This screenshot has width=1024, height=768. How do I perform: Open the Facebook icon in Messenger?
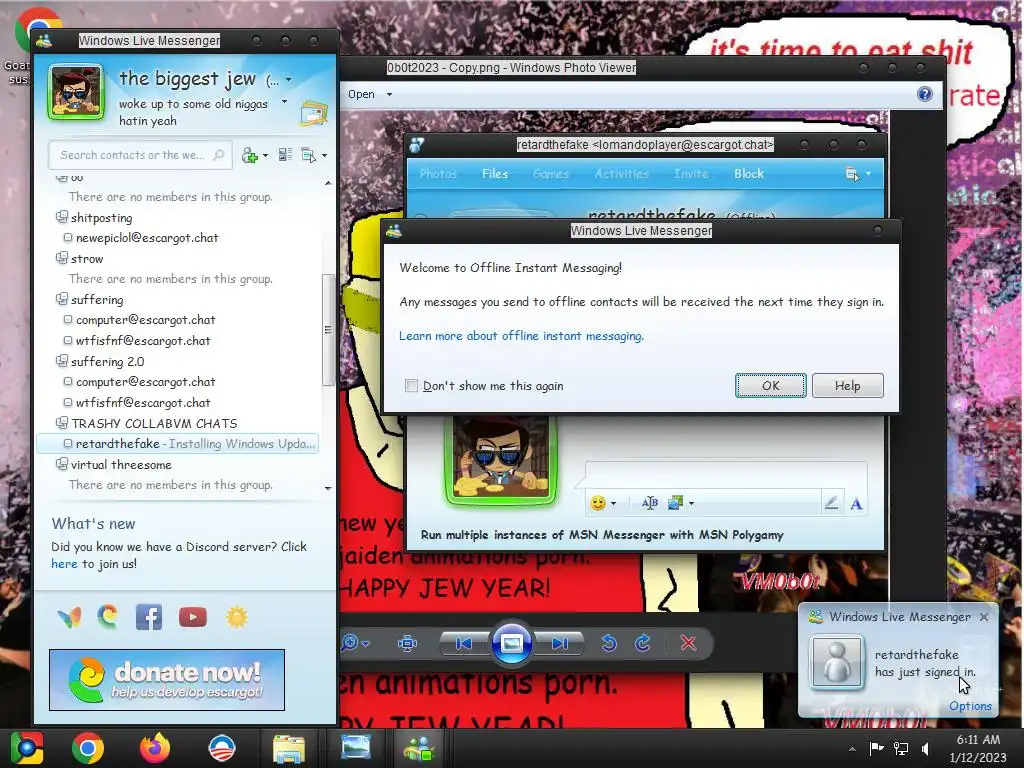click(149, 617)
